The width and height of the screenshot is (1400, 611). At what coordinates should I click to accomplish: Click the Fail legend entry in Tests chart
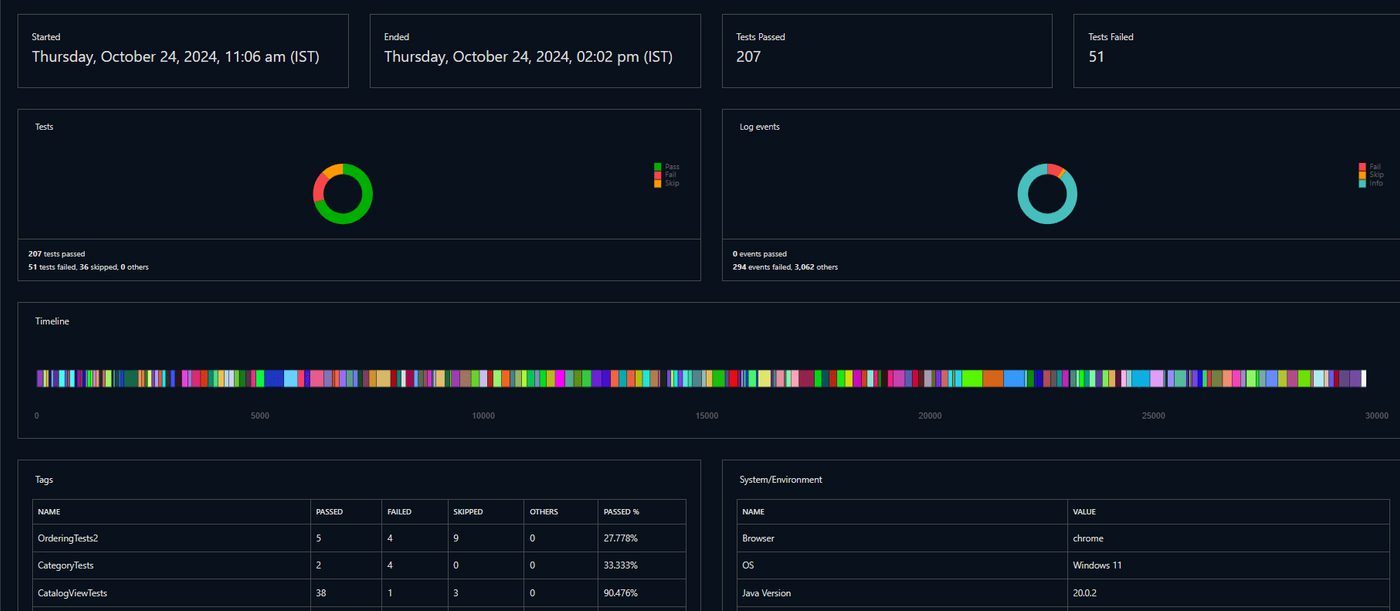coord(666,175)
